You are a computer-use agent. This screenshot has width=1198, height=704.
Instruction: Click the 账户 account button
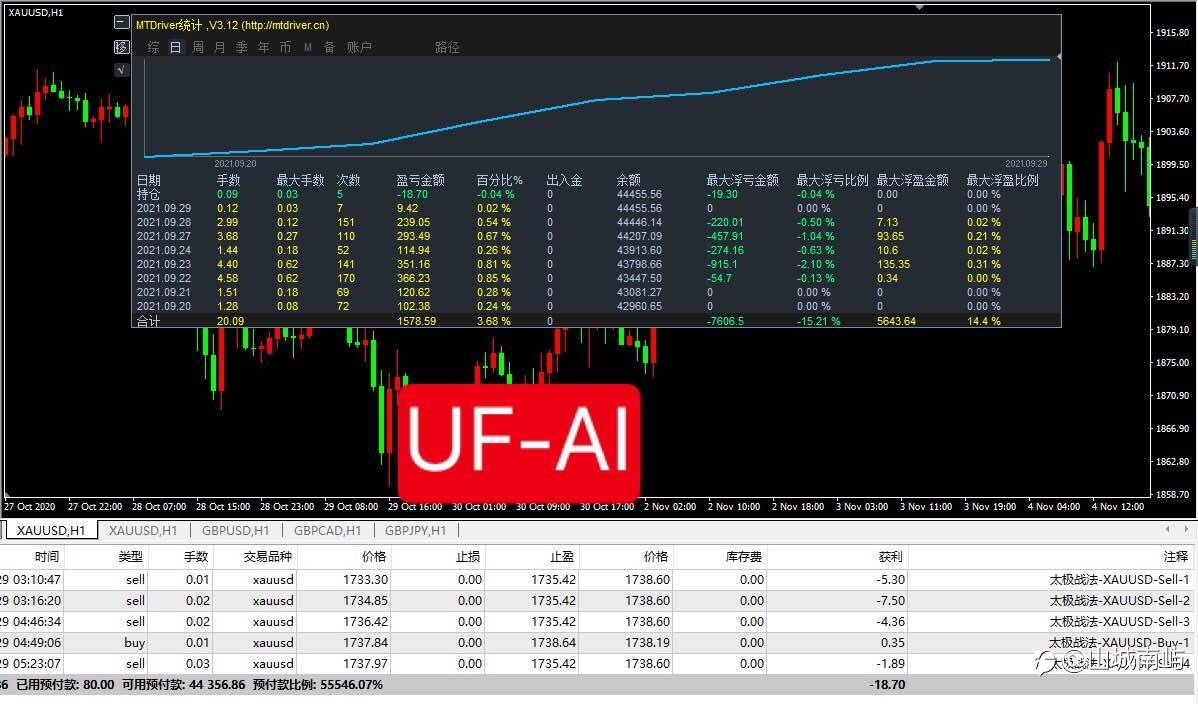tap(359, 47)
